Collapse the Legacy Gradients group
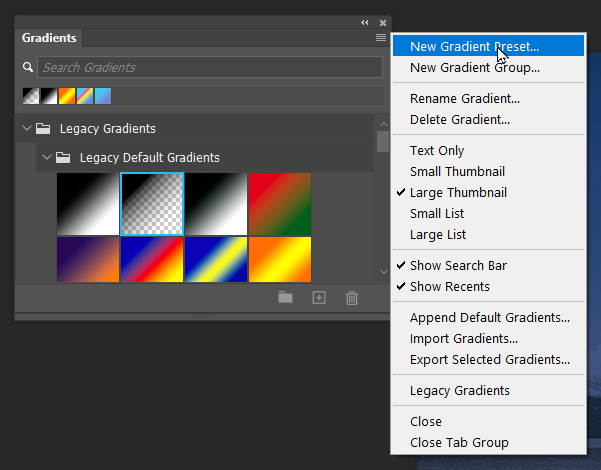The height and width of the screenshot is (470, 601). [27, 128]
